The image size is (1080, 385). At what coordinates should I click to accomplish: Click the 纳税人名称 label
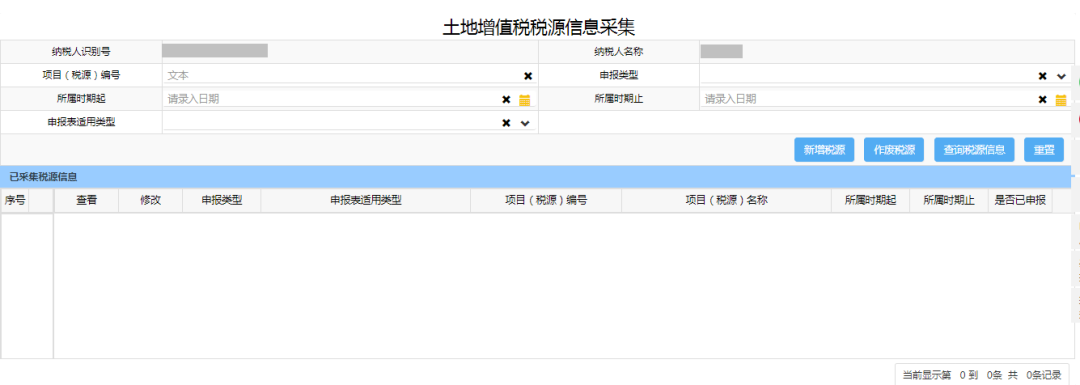pyautogui.click(x=619, y=52)
